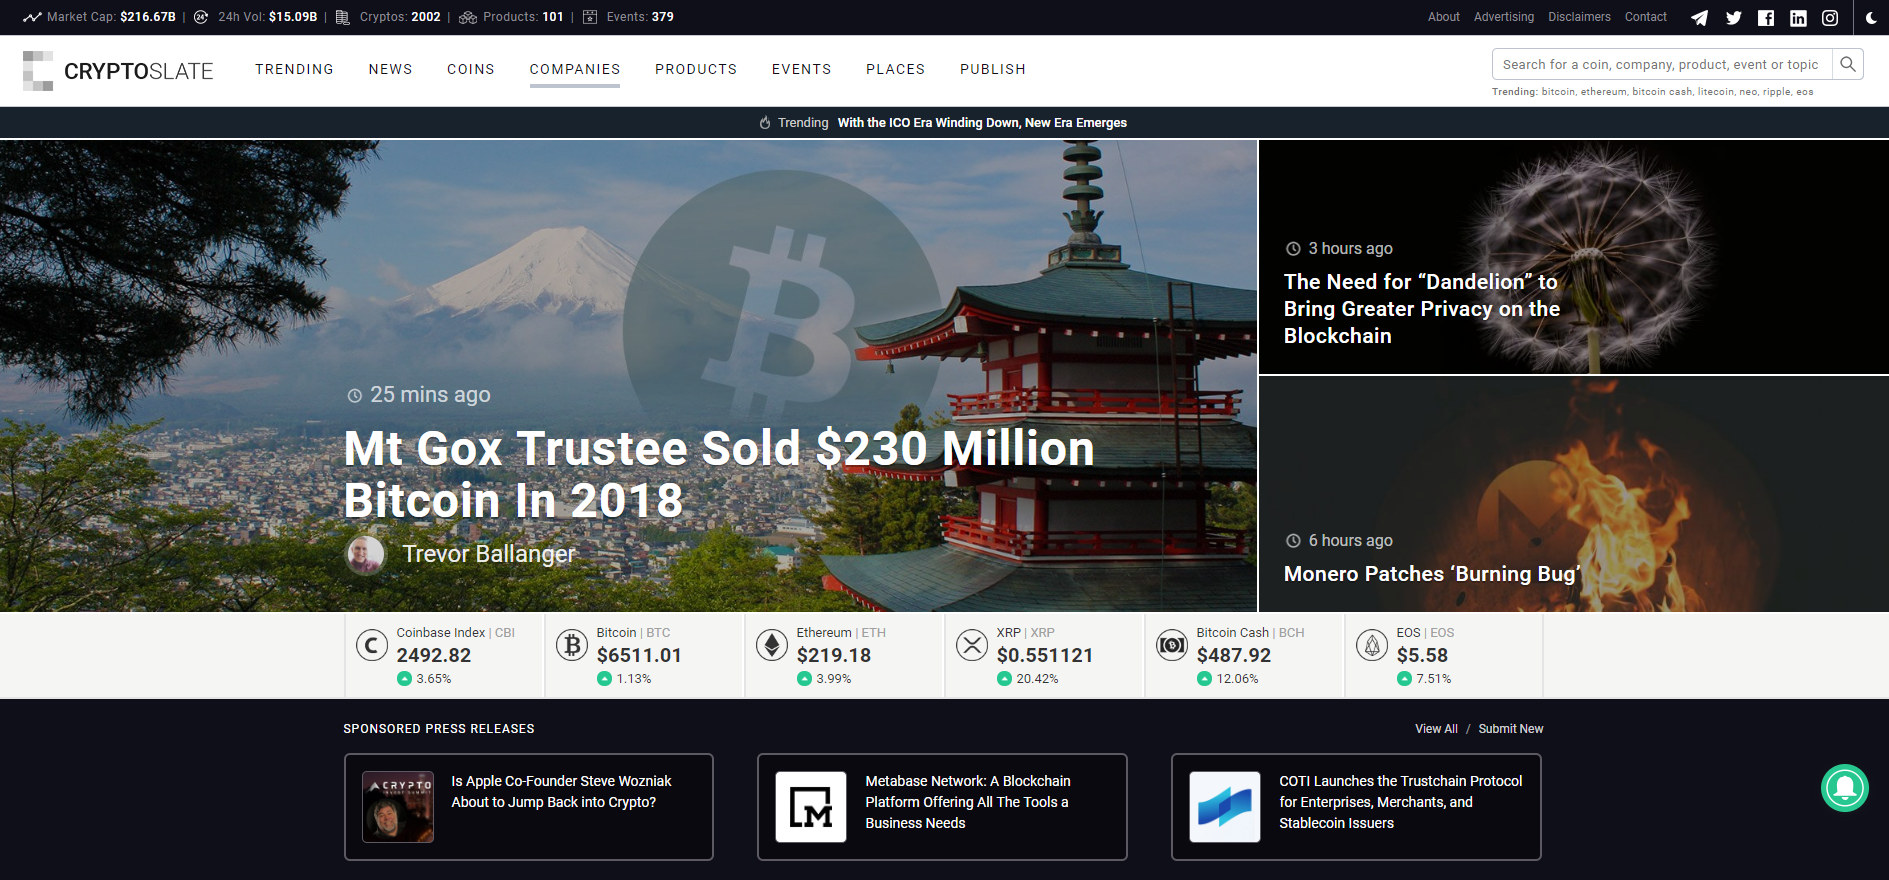Open the Coins menu
This screenshot has height=880, width=1889.
click(471, 69)
